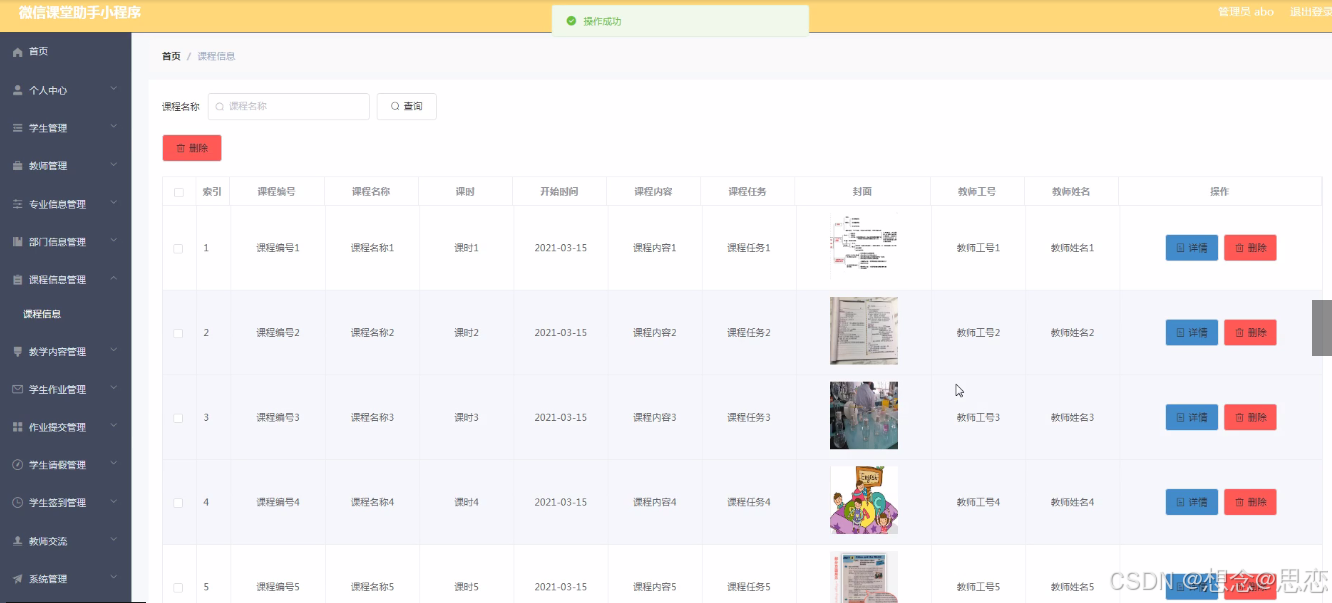Go to 首页 via the breadcrumb
This screenshot has height=603, width=1332.
pyautogui.click(x=171, y=56)
